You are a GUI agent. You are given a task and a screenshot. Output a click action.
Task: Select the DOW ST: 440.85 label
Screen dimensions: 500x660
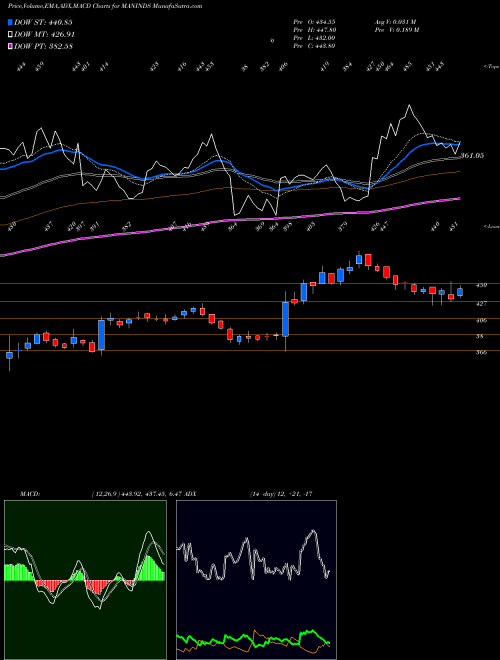point(43,22)
